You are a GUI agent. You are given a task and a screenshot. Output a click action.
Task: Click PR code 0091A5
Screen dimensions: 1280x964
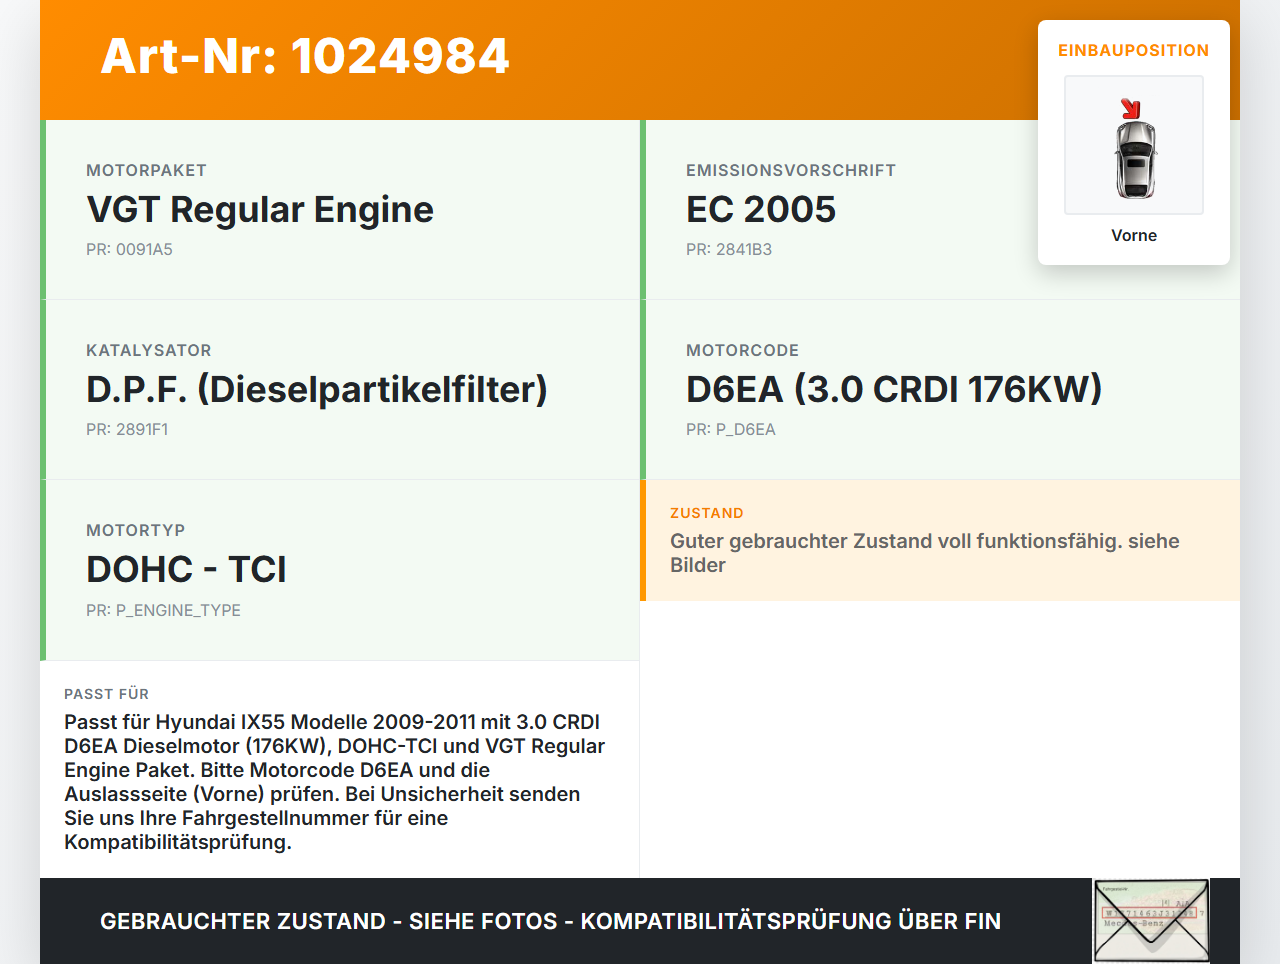[129, 250]
